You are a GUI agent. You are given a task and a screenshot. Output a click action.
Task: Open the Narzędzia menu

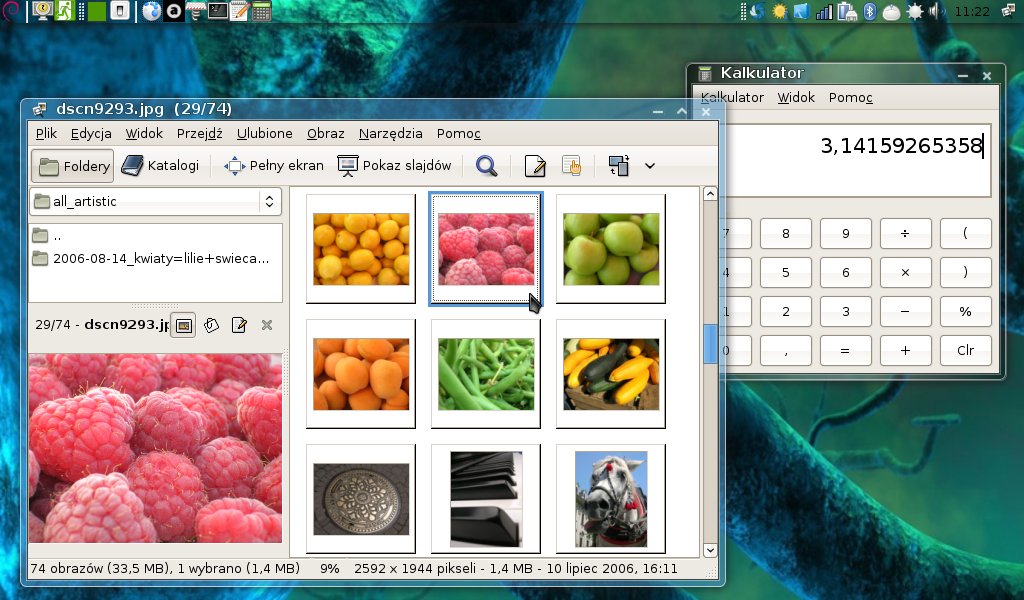(x=391, y=134)
